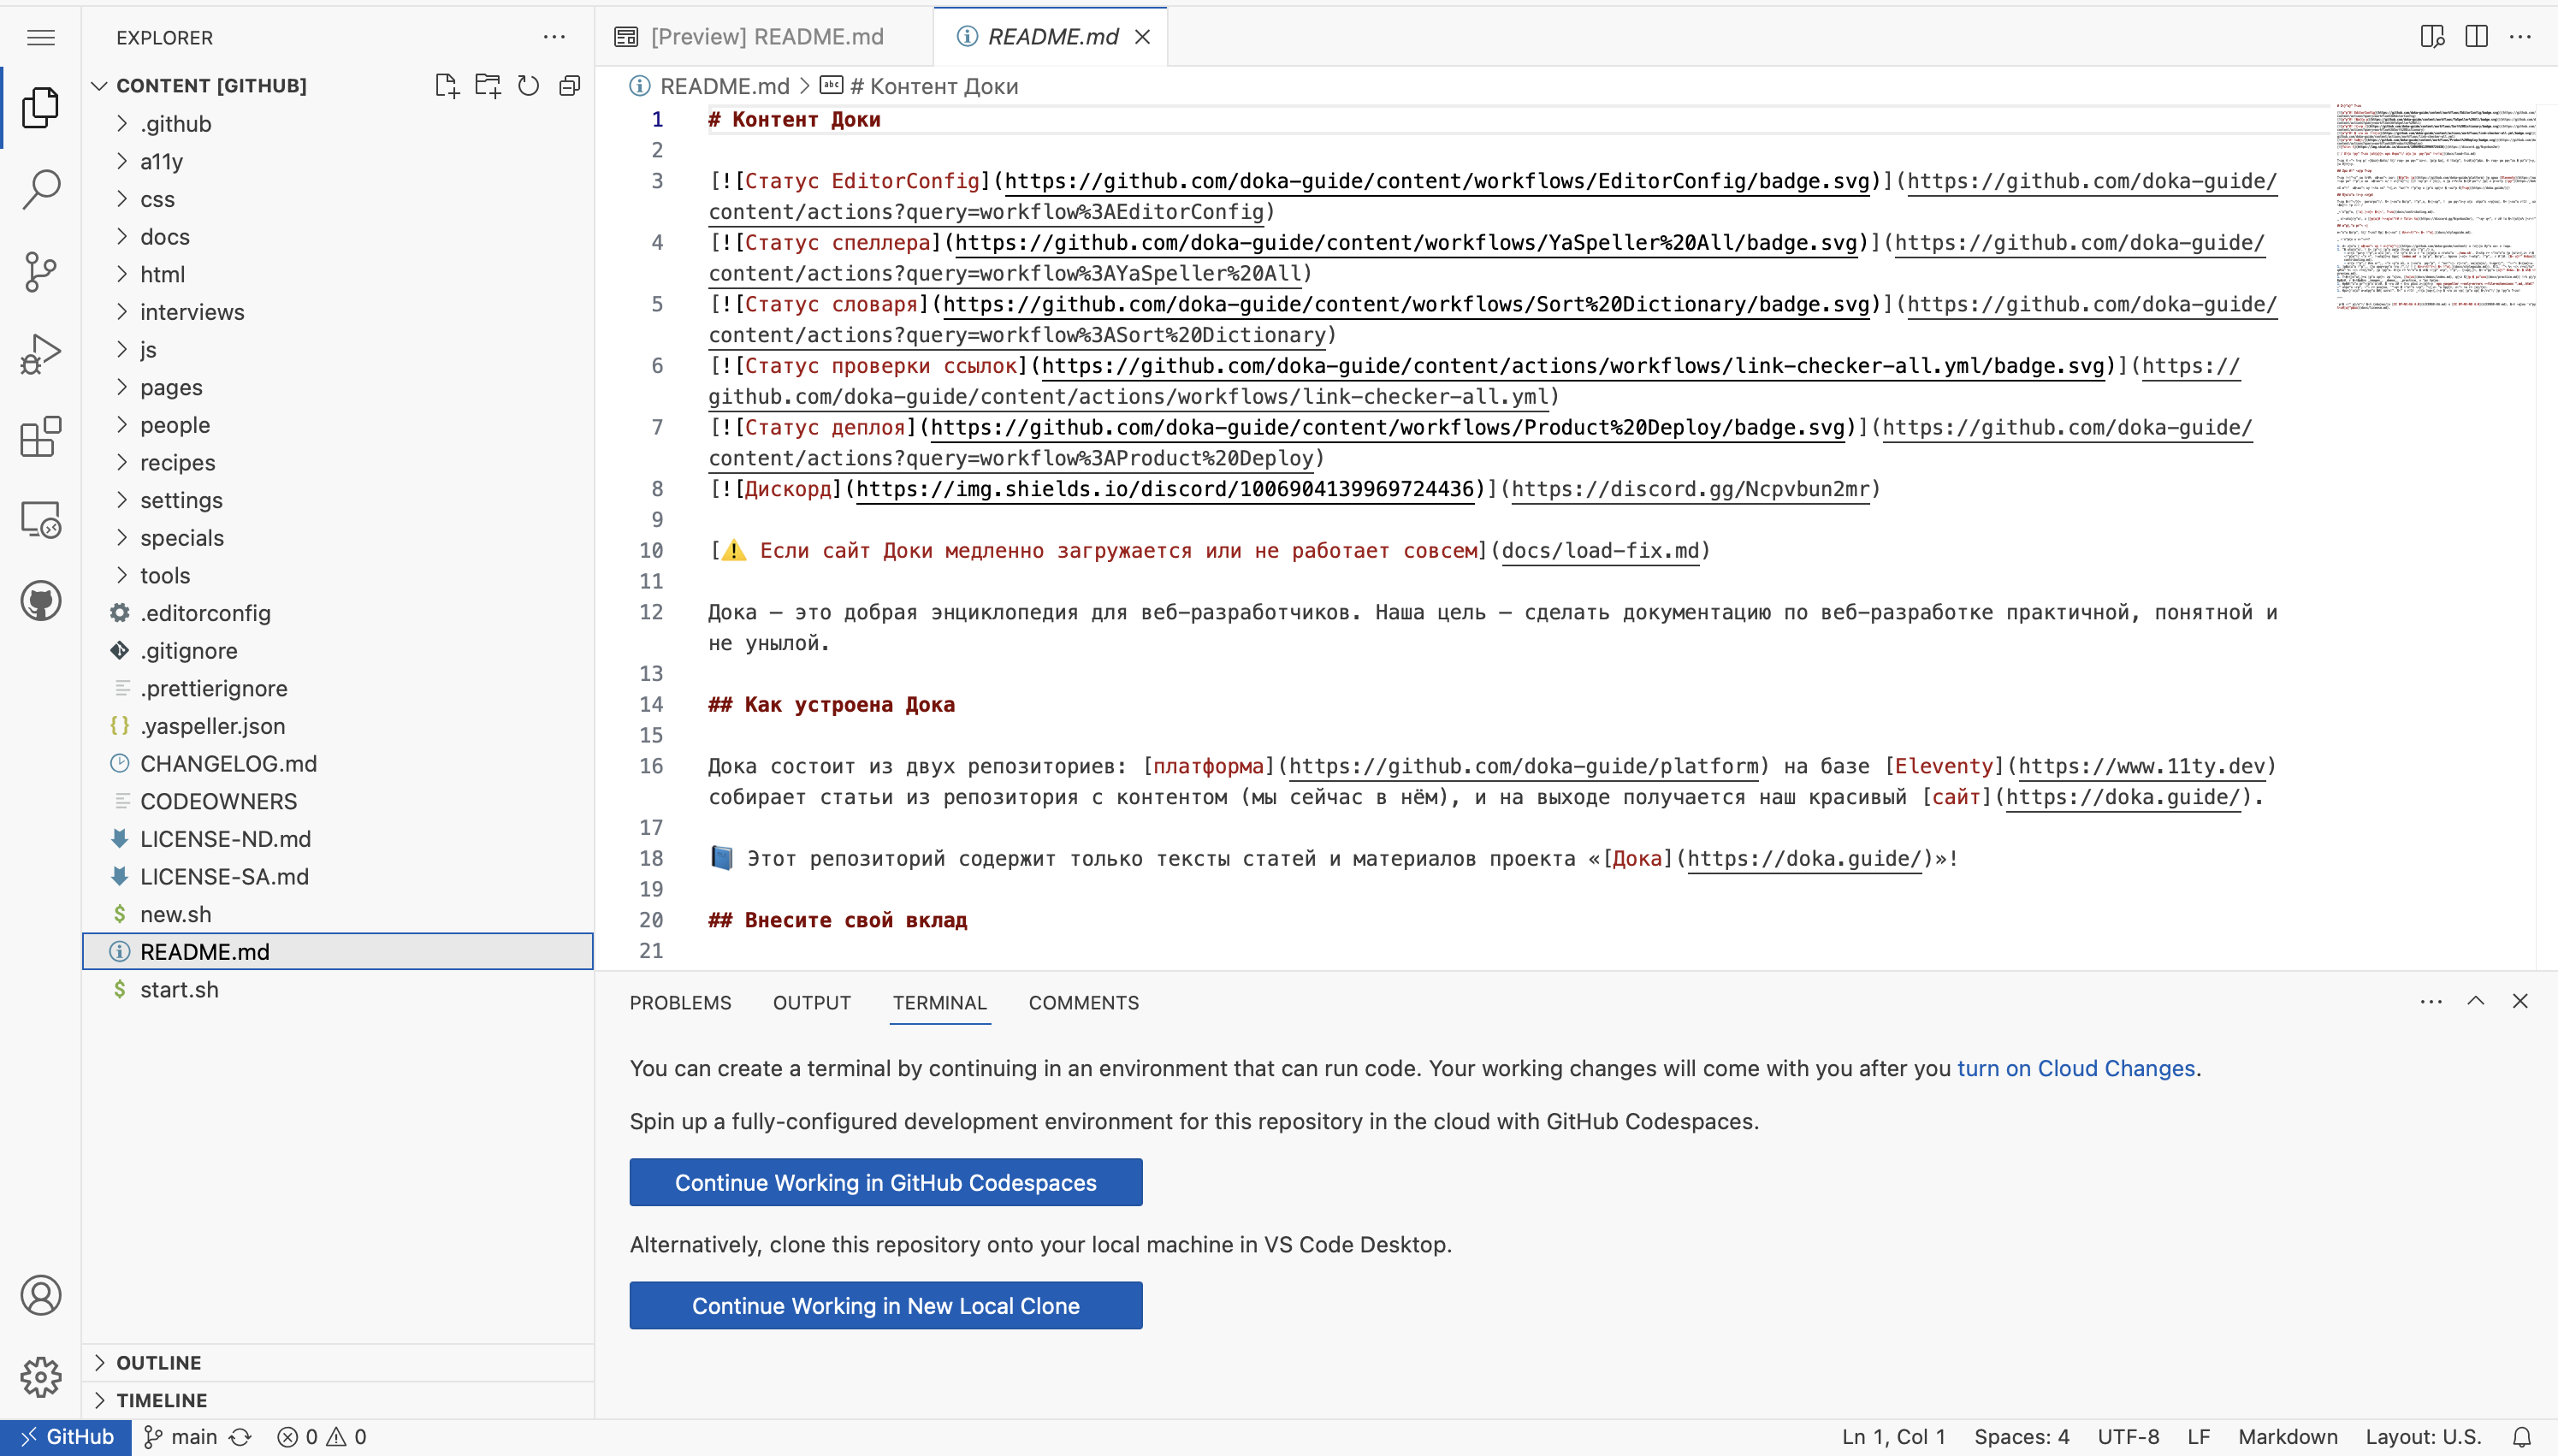
Task: Expand the interviews folder
Action: (x=338, y=312)
